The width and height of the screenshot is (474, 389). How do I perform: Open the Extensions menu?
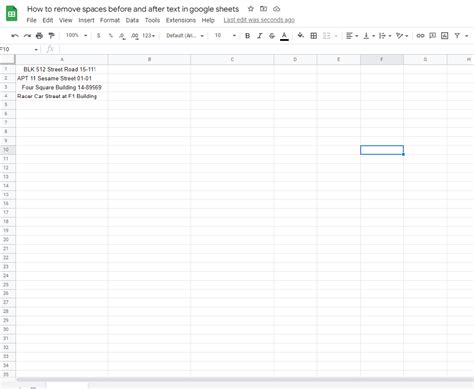coord(181,20)
